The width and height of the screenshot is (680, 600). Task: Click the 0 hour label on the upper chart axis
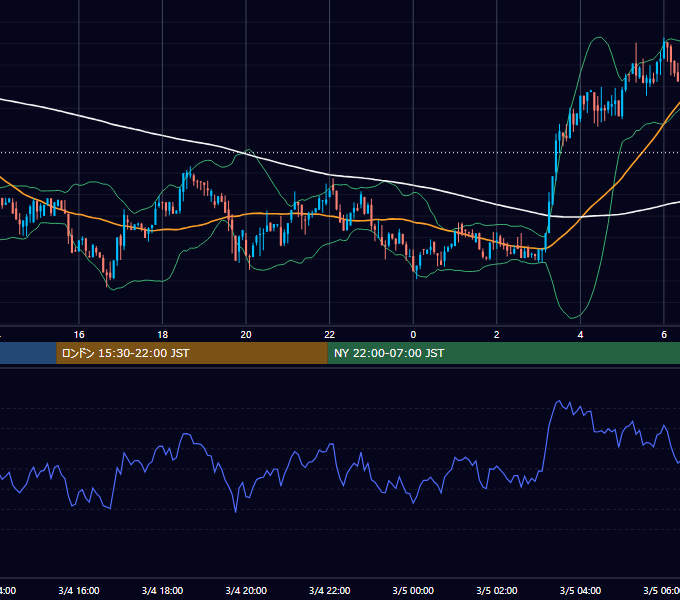(413, 335)
